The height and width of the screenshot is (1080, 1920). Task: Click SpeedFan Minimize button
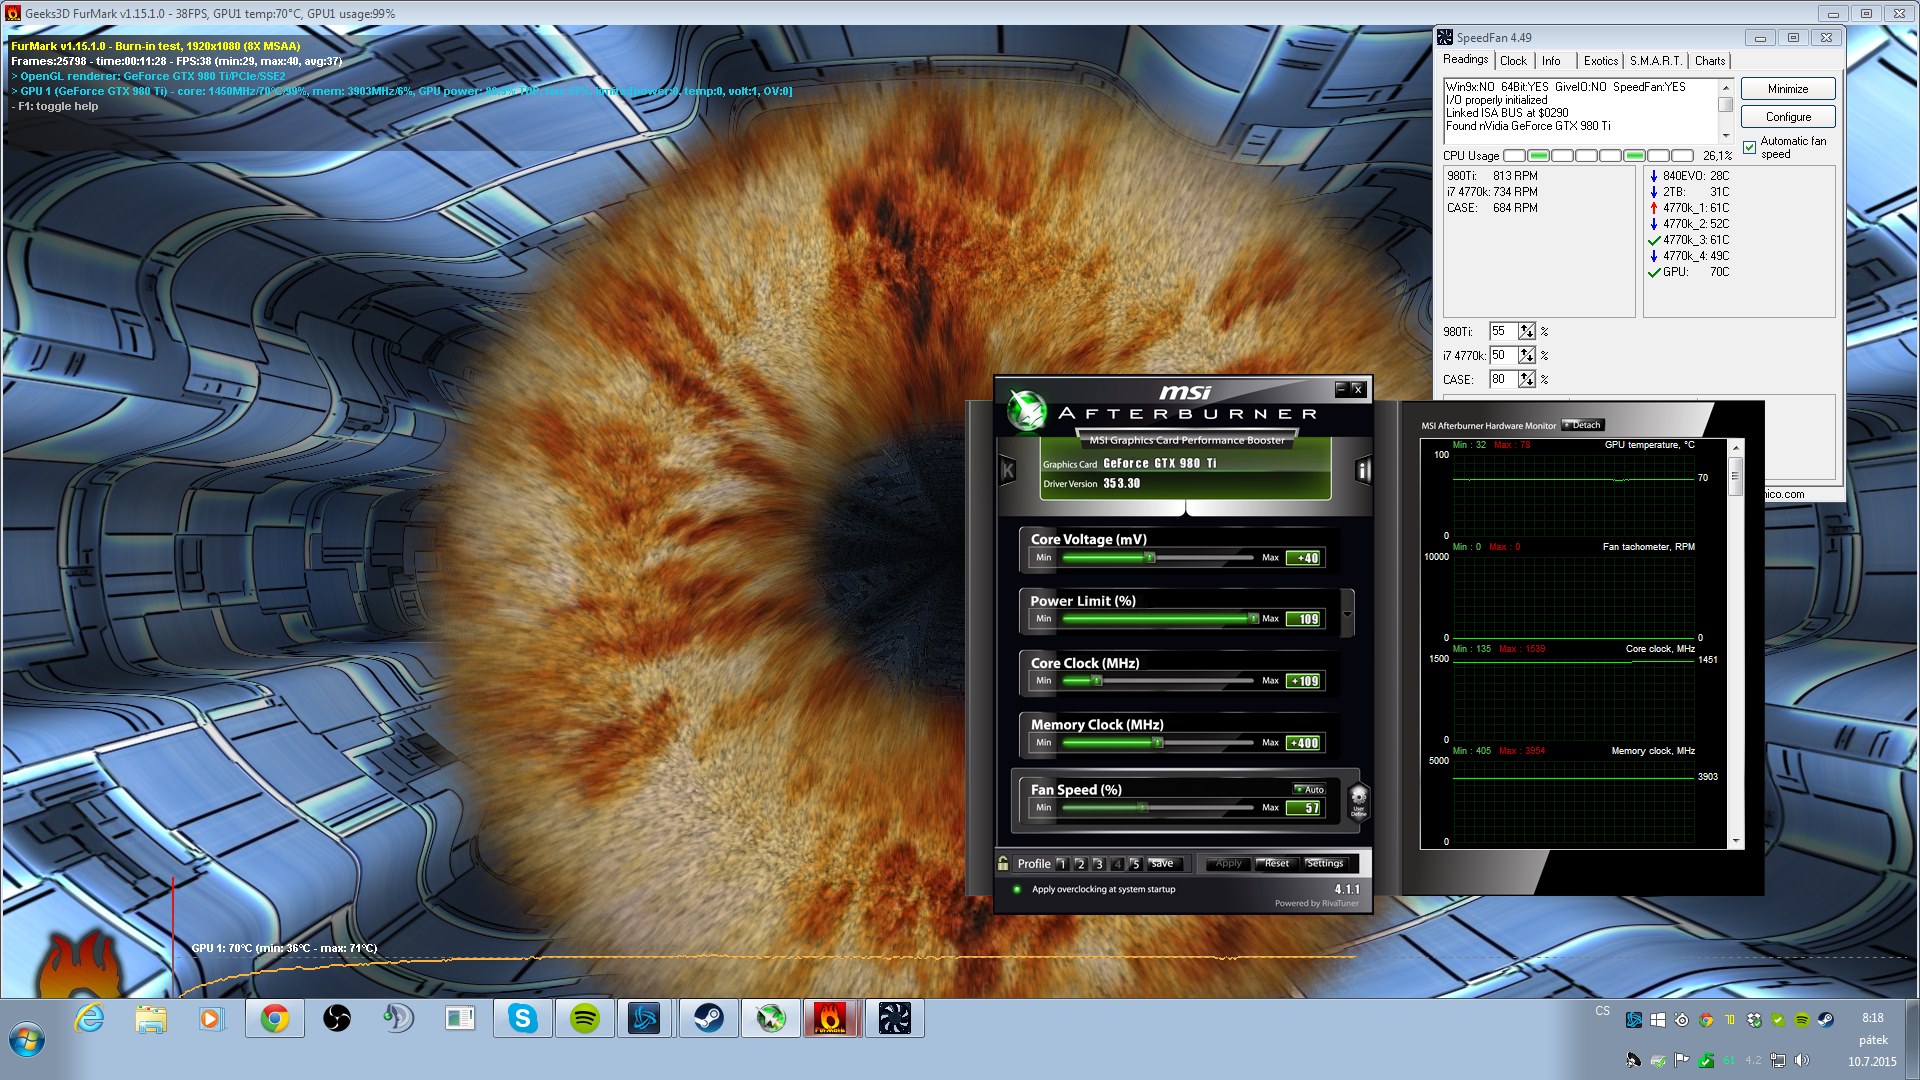point(1788,89)
